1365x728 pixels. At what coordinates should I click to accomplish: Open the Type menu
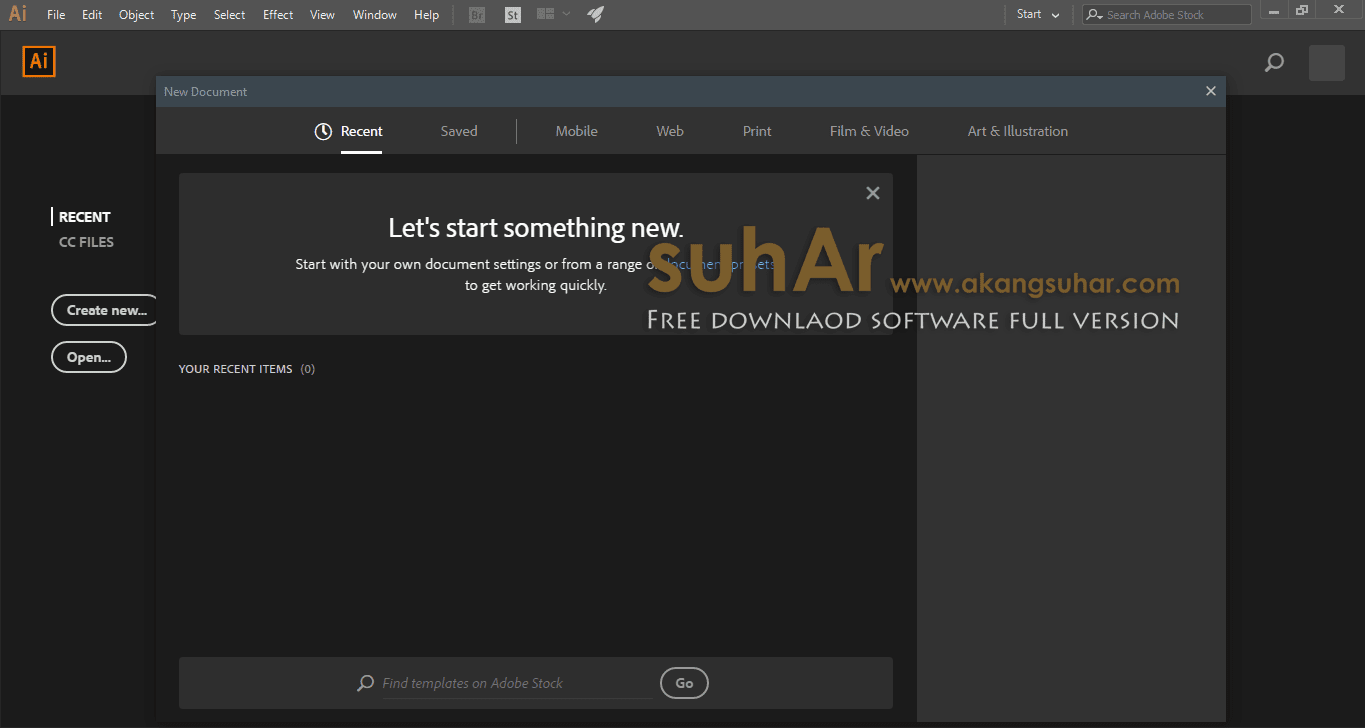184,15
